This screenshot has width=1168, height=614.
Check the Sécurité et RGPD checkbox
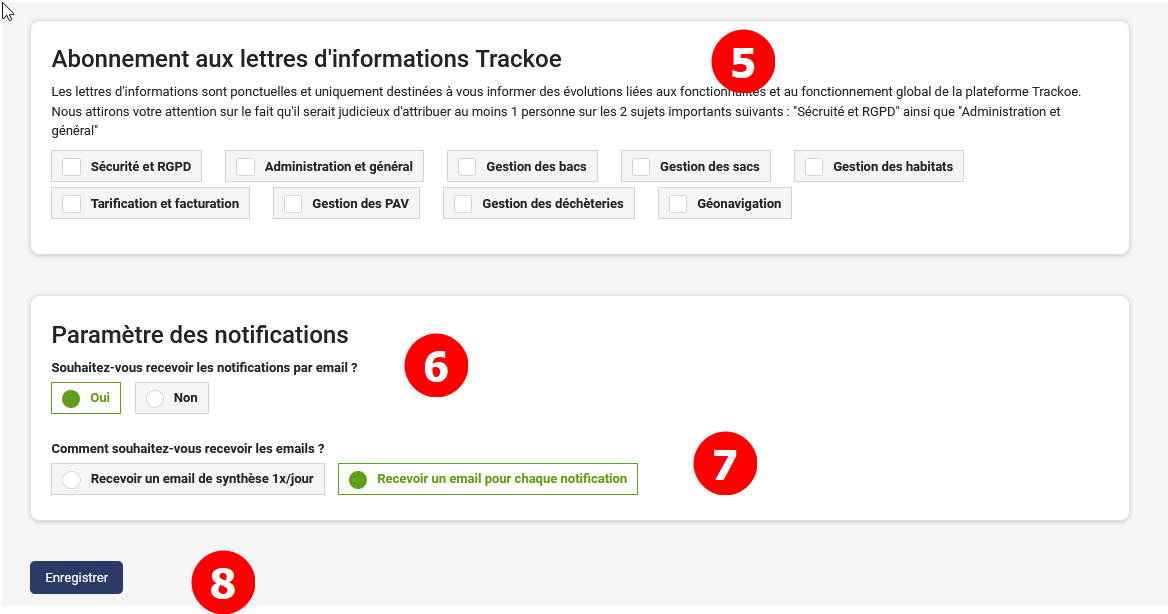tap(72, 167)
